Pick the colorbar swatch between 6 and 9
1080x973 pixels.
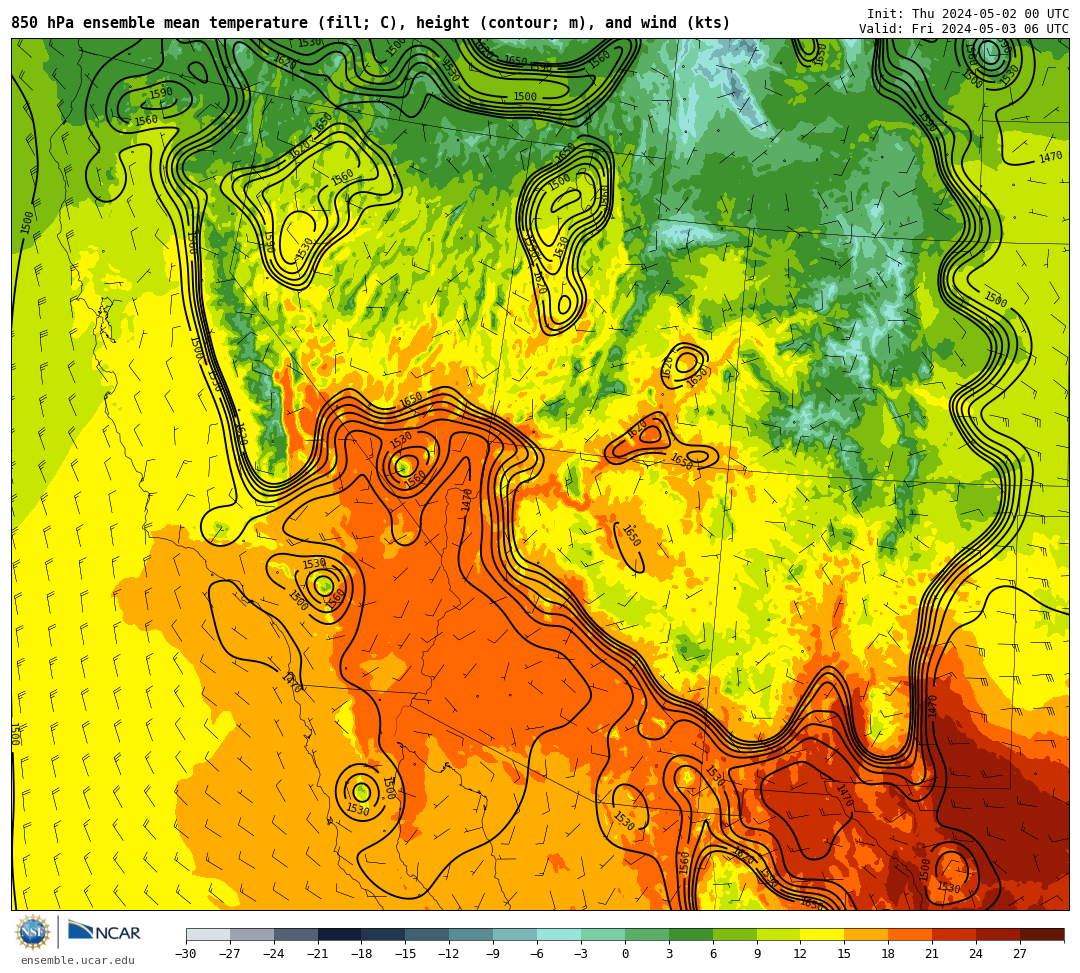tap(735, 934)
